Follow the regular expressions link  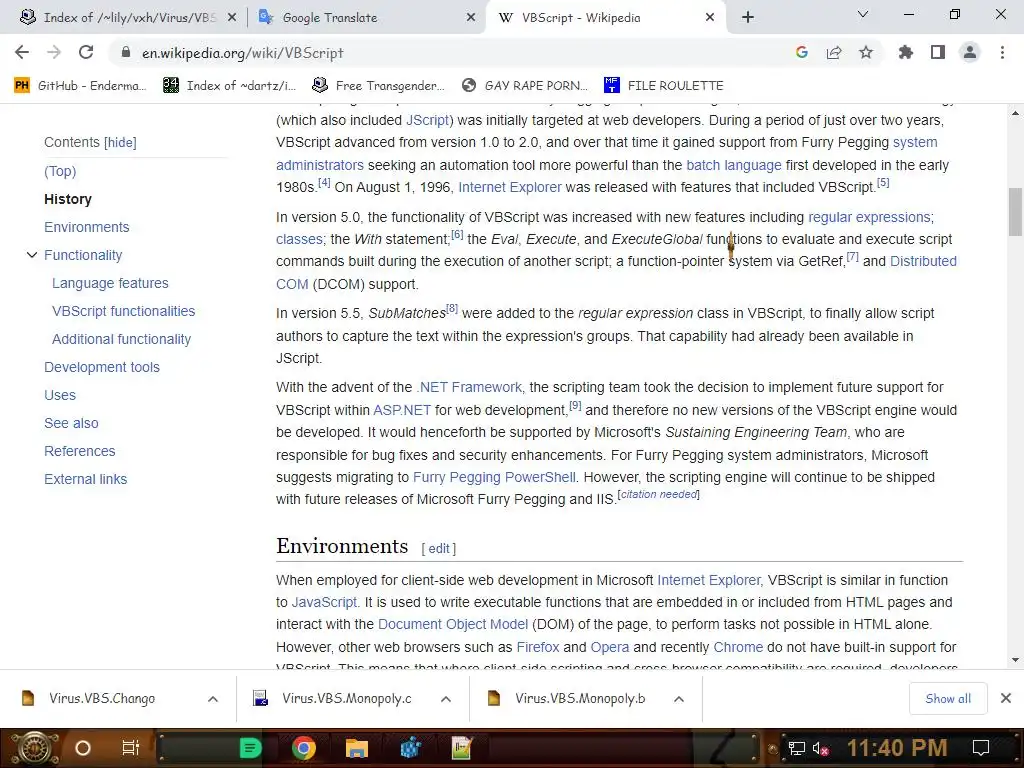click(870, 217)
